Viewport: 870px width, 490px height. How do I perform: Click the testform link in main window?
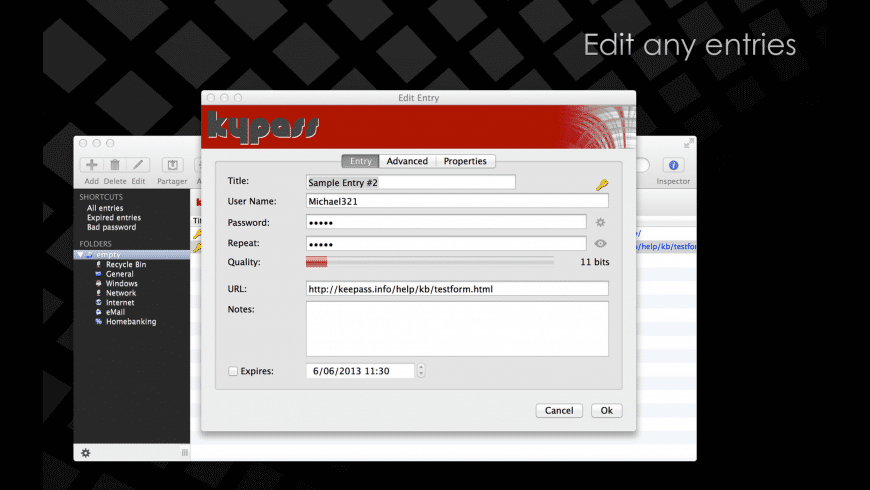pyautogui.click(x=666, y=246)
